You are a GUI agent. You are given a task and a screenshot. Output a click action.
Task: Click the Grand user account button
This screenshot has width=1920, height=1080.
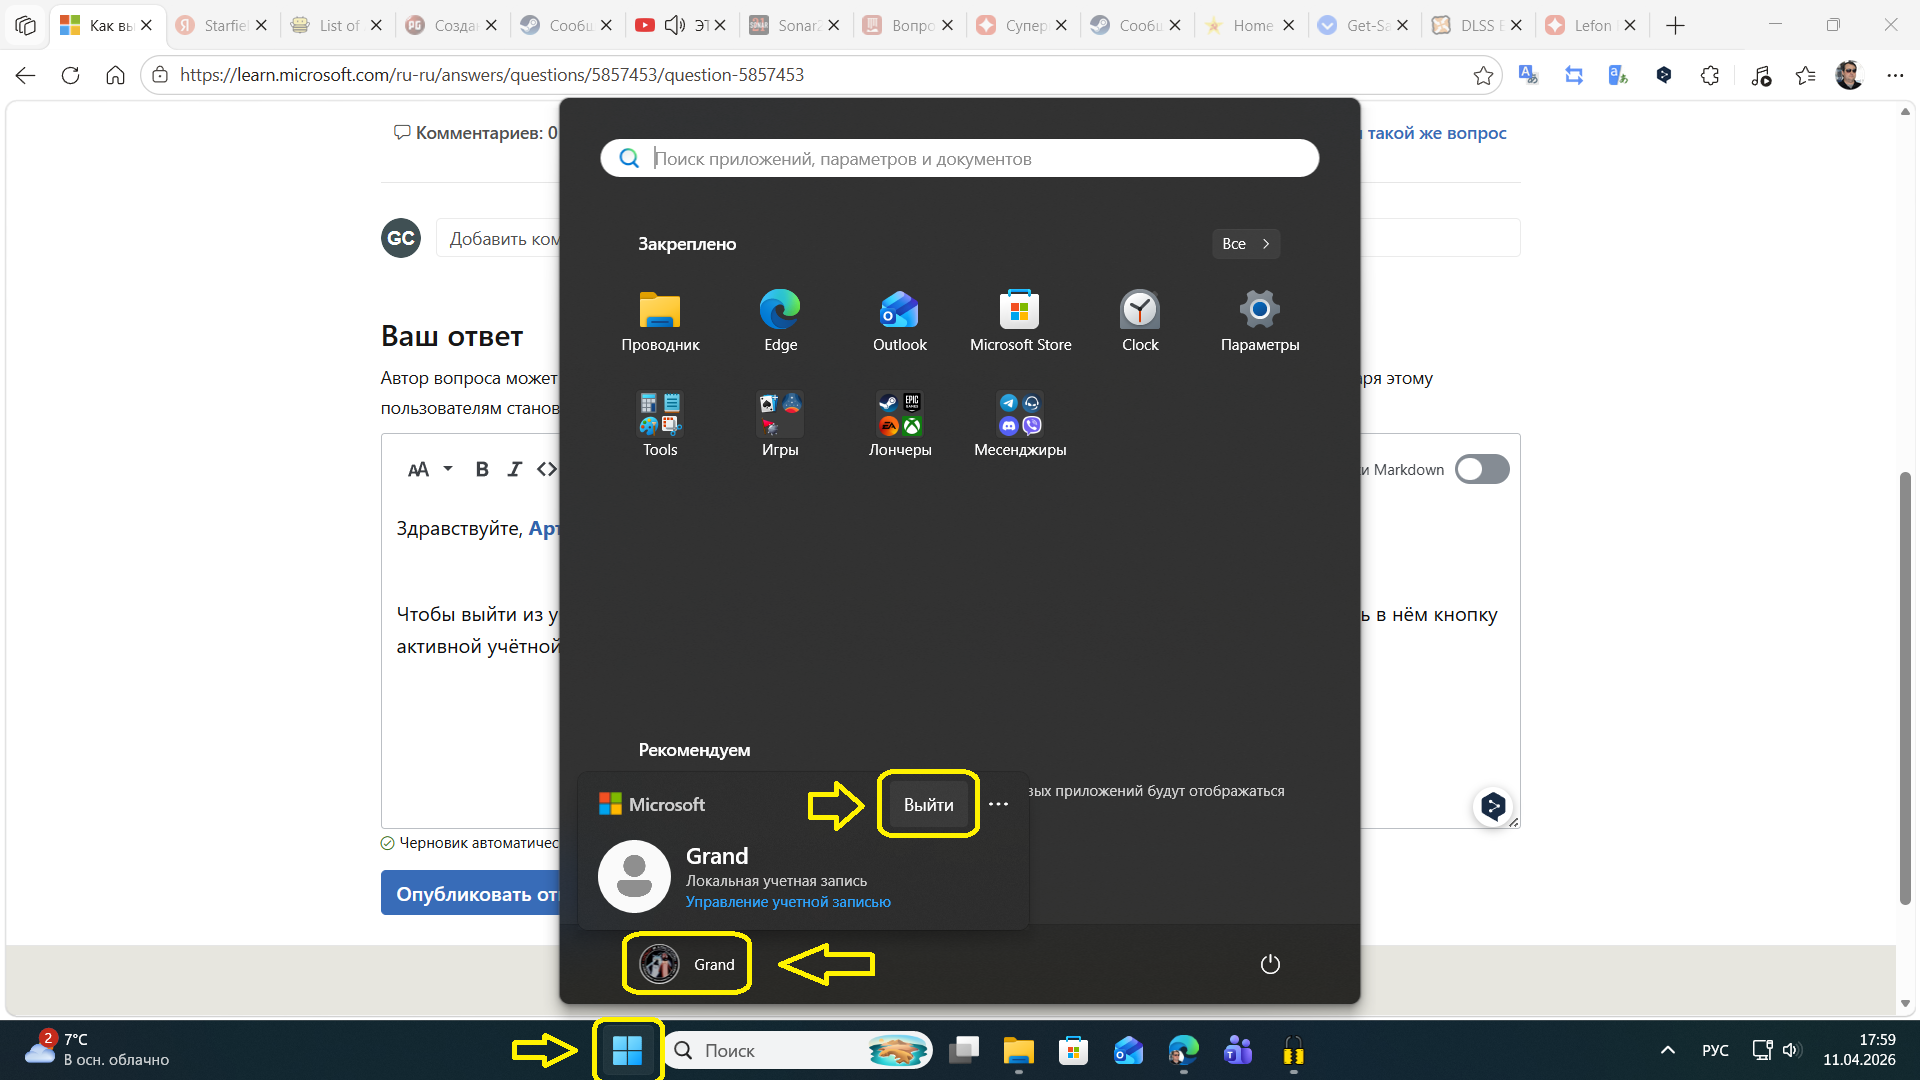pos(687,964)
